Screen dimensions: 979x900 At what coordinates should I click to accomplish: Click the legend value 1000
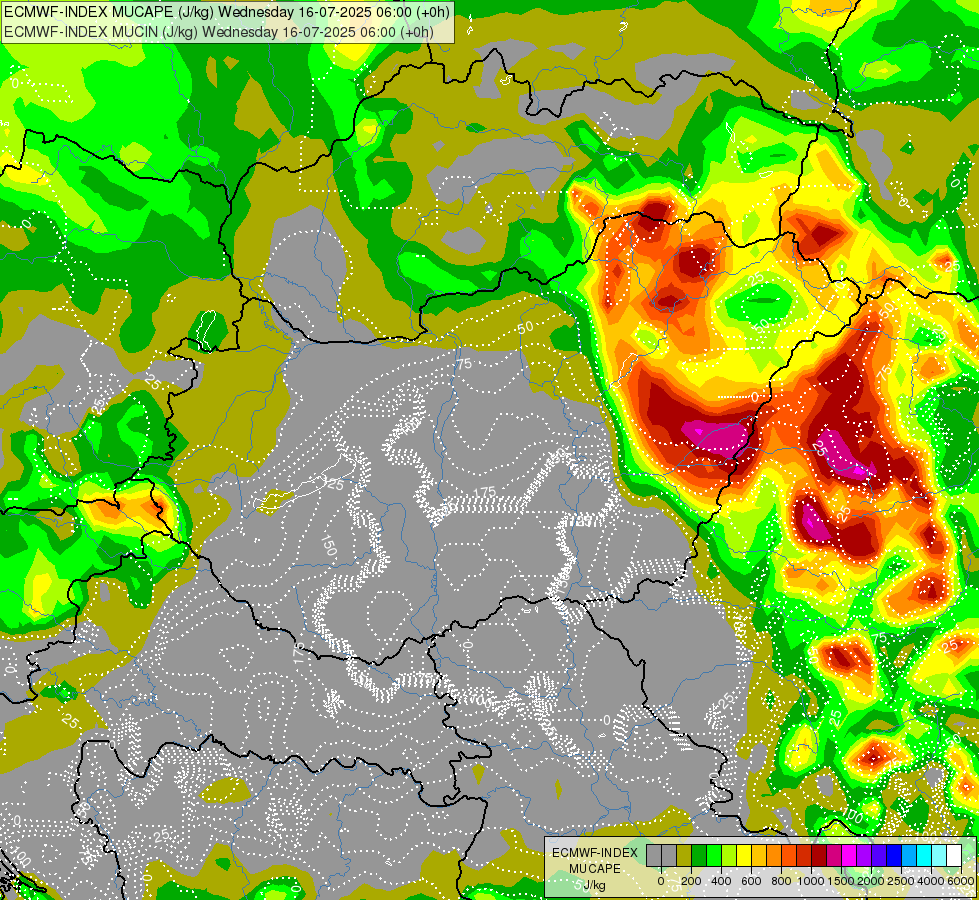(x=811, y=881)
